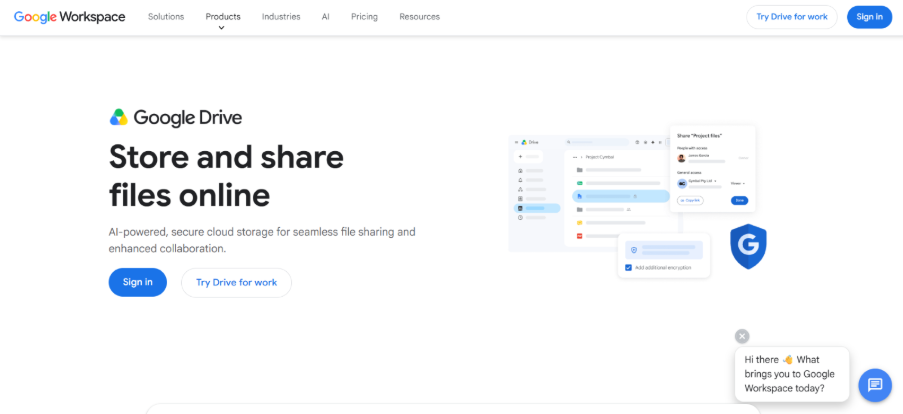Click the plus New button in Drive mockup
Image resolution: width=903 pixels, height=414 pixels.
coord(528,156)
